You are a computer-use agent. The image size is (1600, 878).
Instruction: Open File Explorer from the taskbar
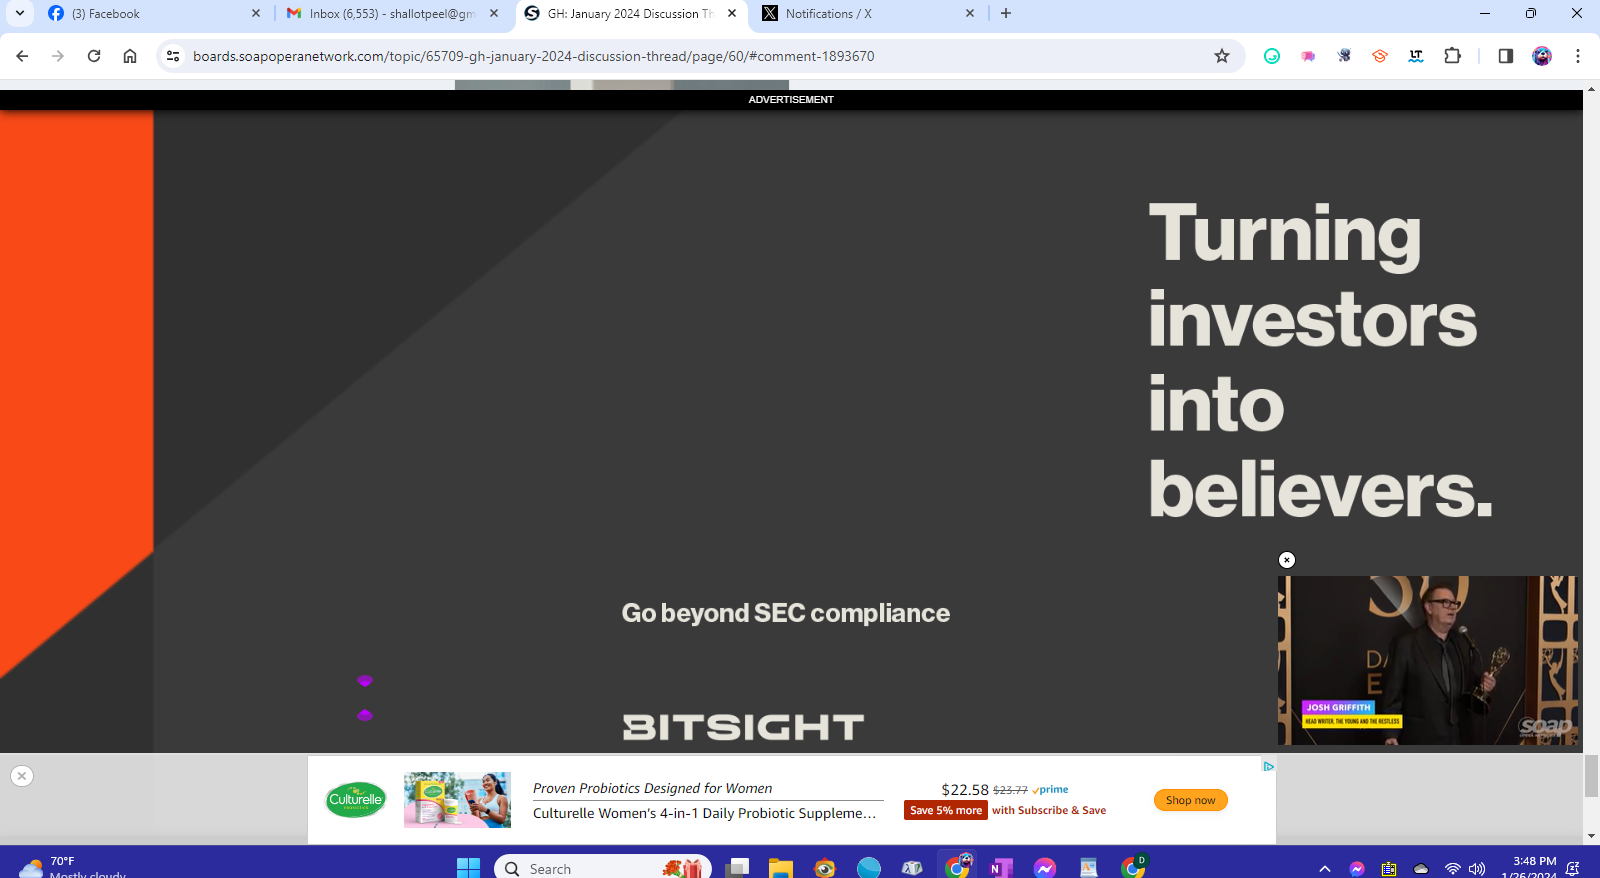click(780, 867)
